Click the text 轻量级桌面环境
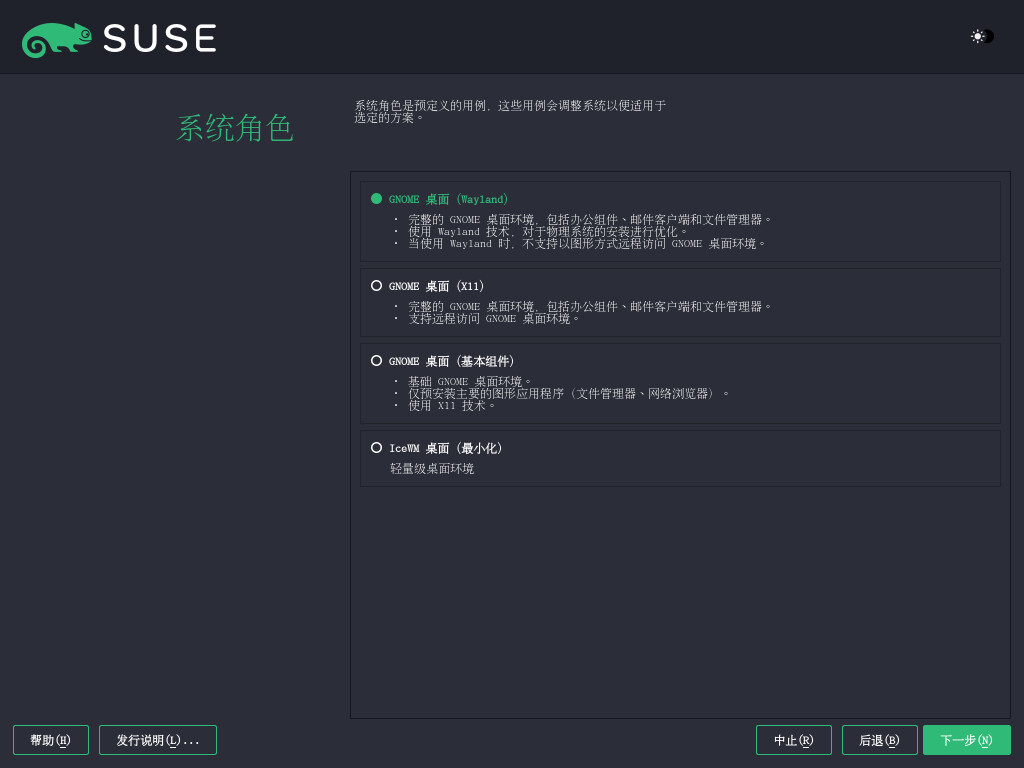 click(432, 469)
